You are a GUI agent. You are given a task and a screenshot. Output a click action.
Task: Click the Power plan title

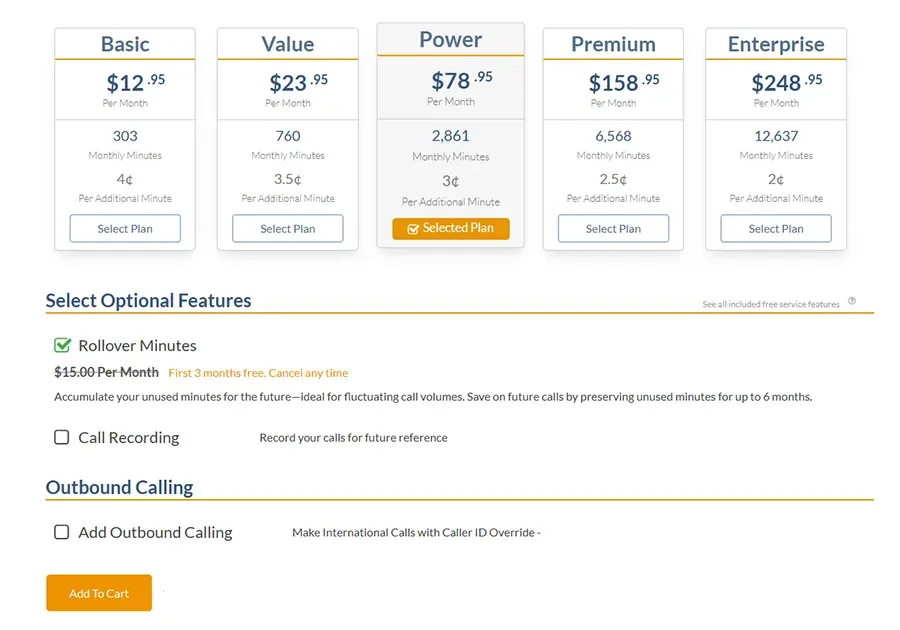[x=451, y=40]
